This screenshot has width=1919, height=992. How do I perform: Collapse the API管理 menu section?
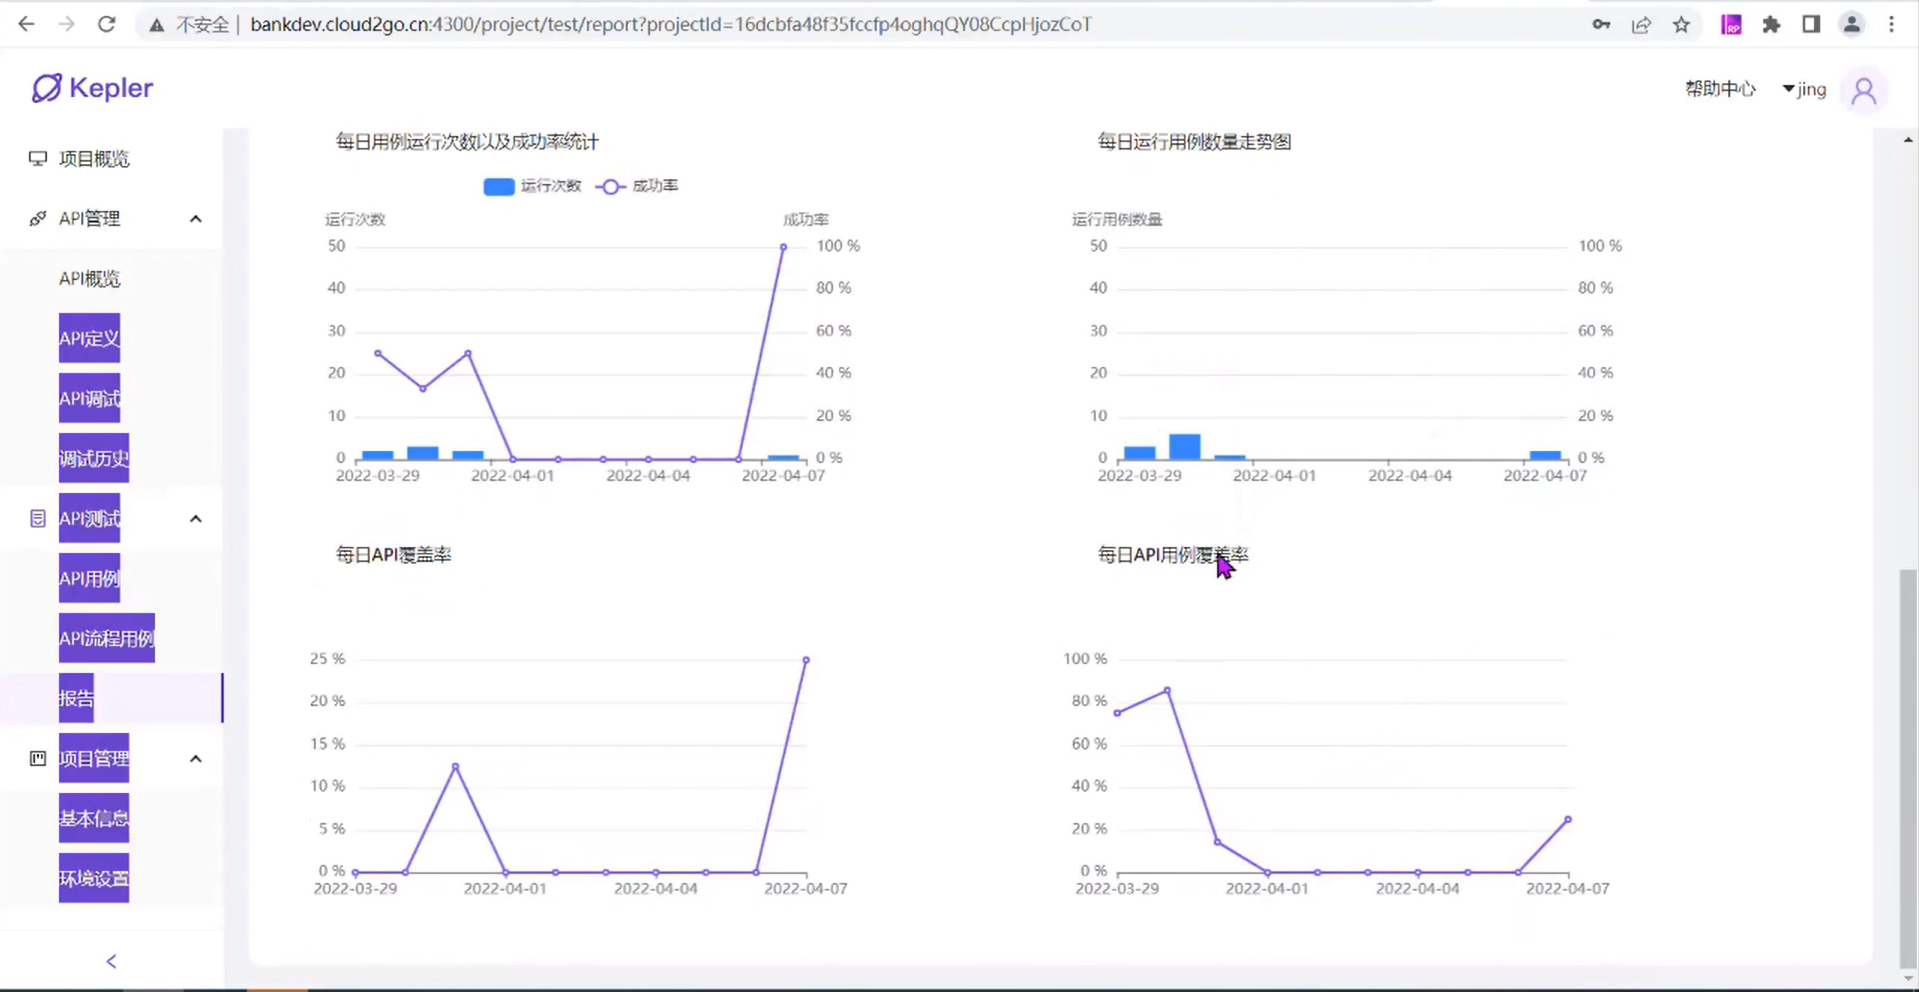pyautogui.click(x=196, y=219)
